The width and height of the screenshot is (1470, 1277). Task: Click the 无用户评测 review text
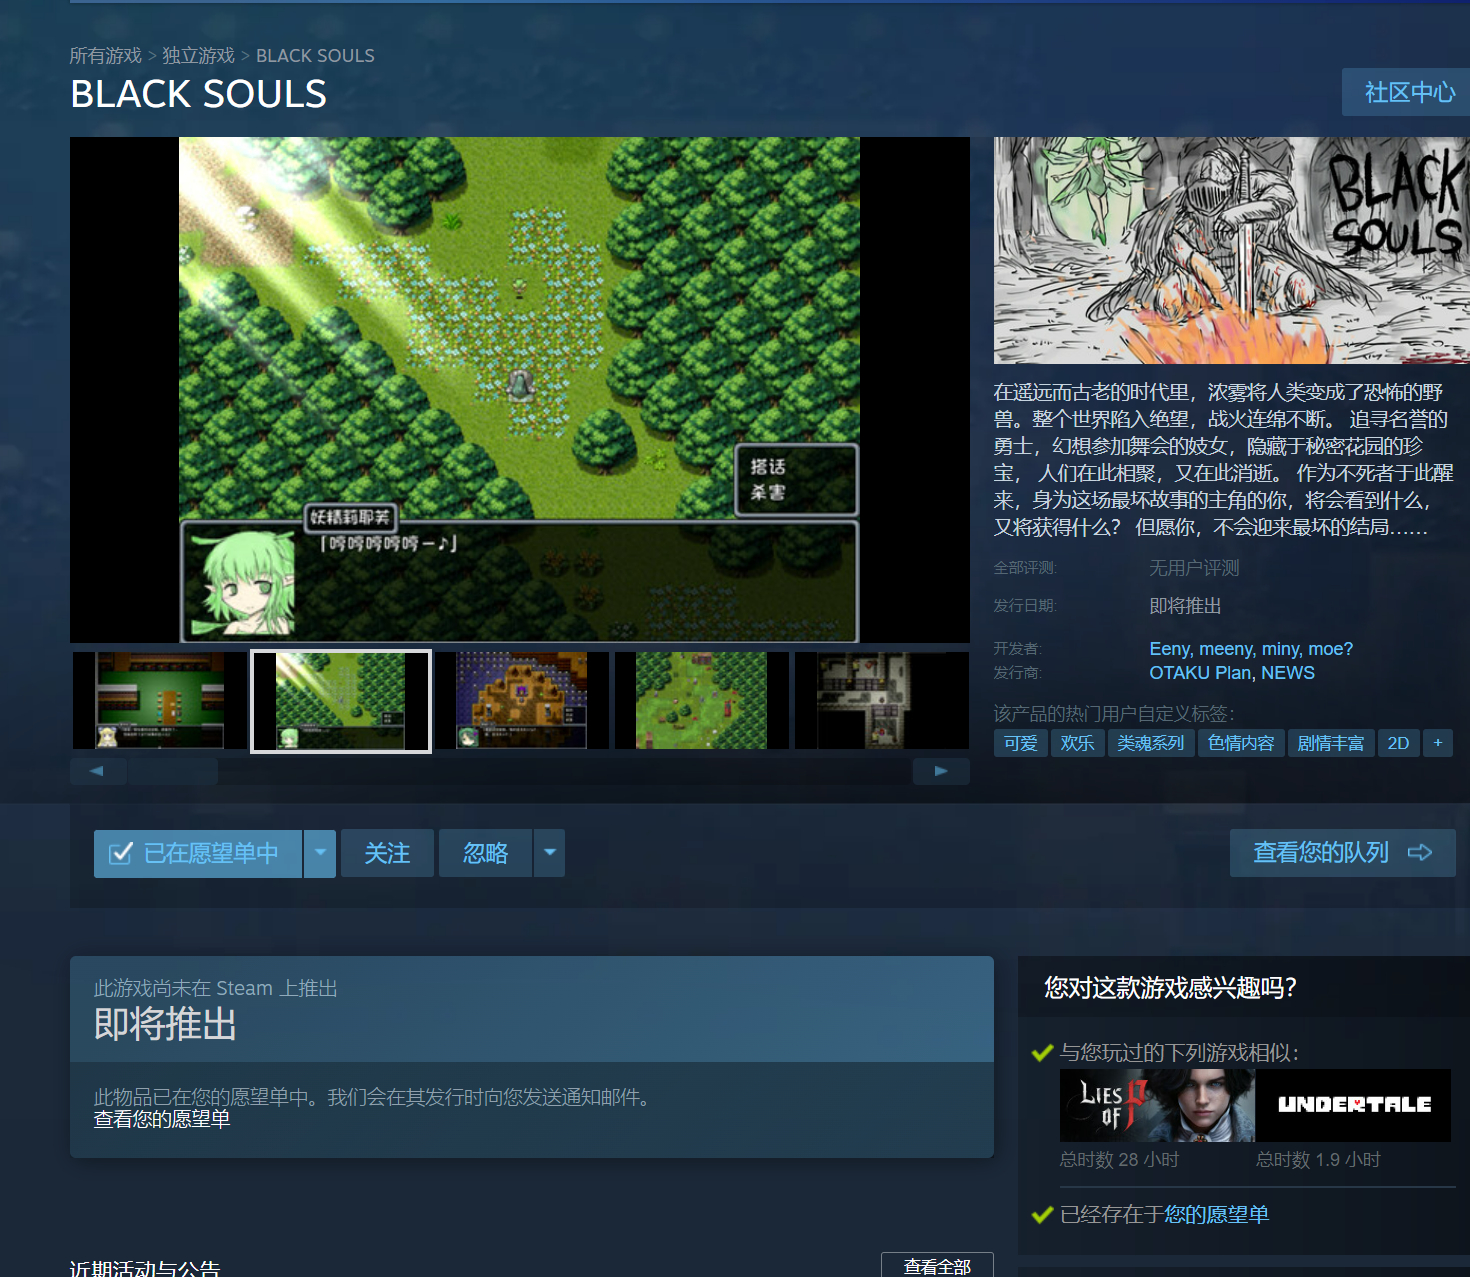(1194, 568)
